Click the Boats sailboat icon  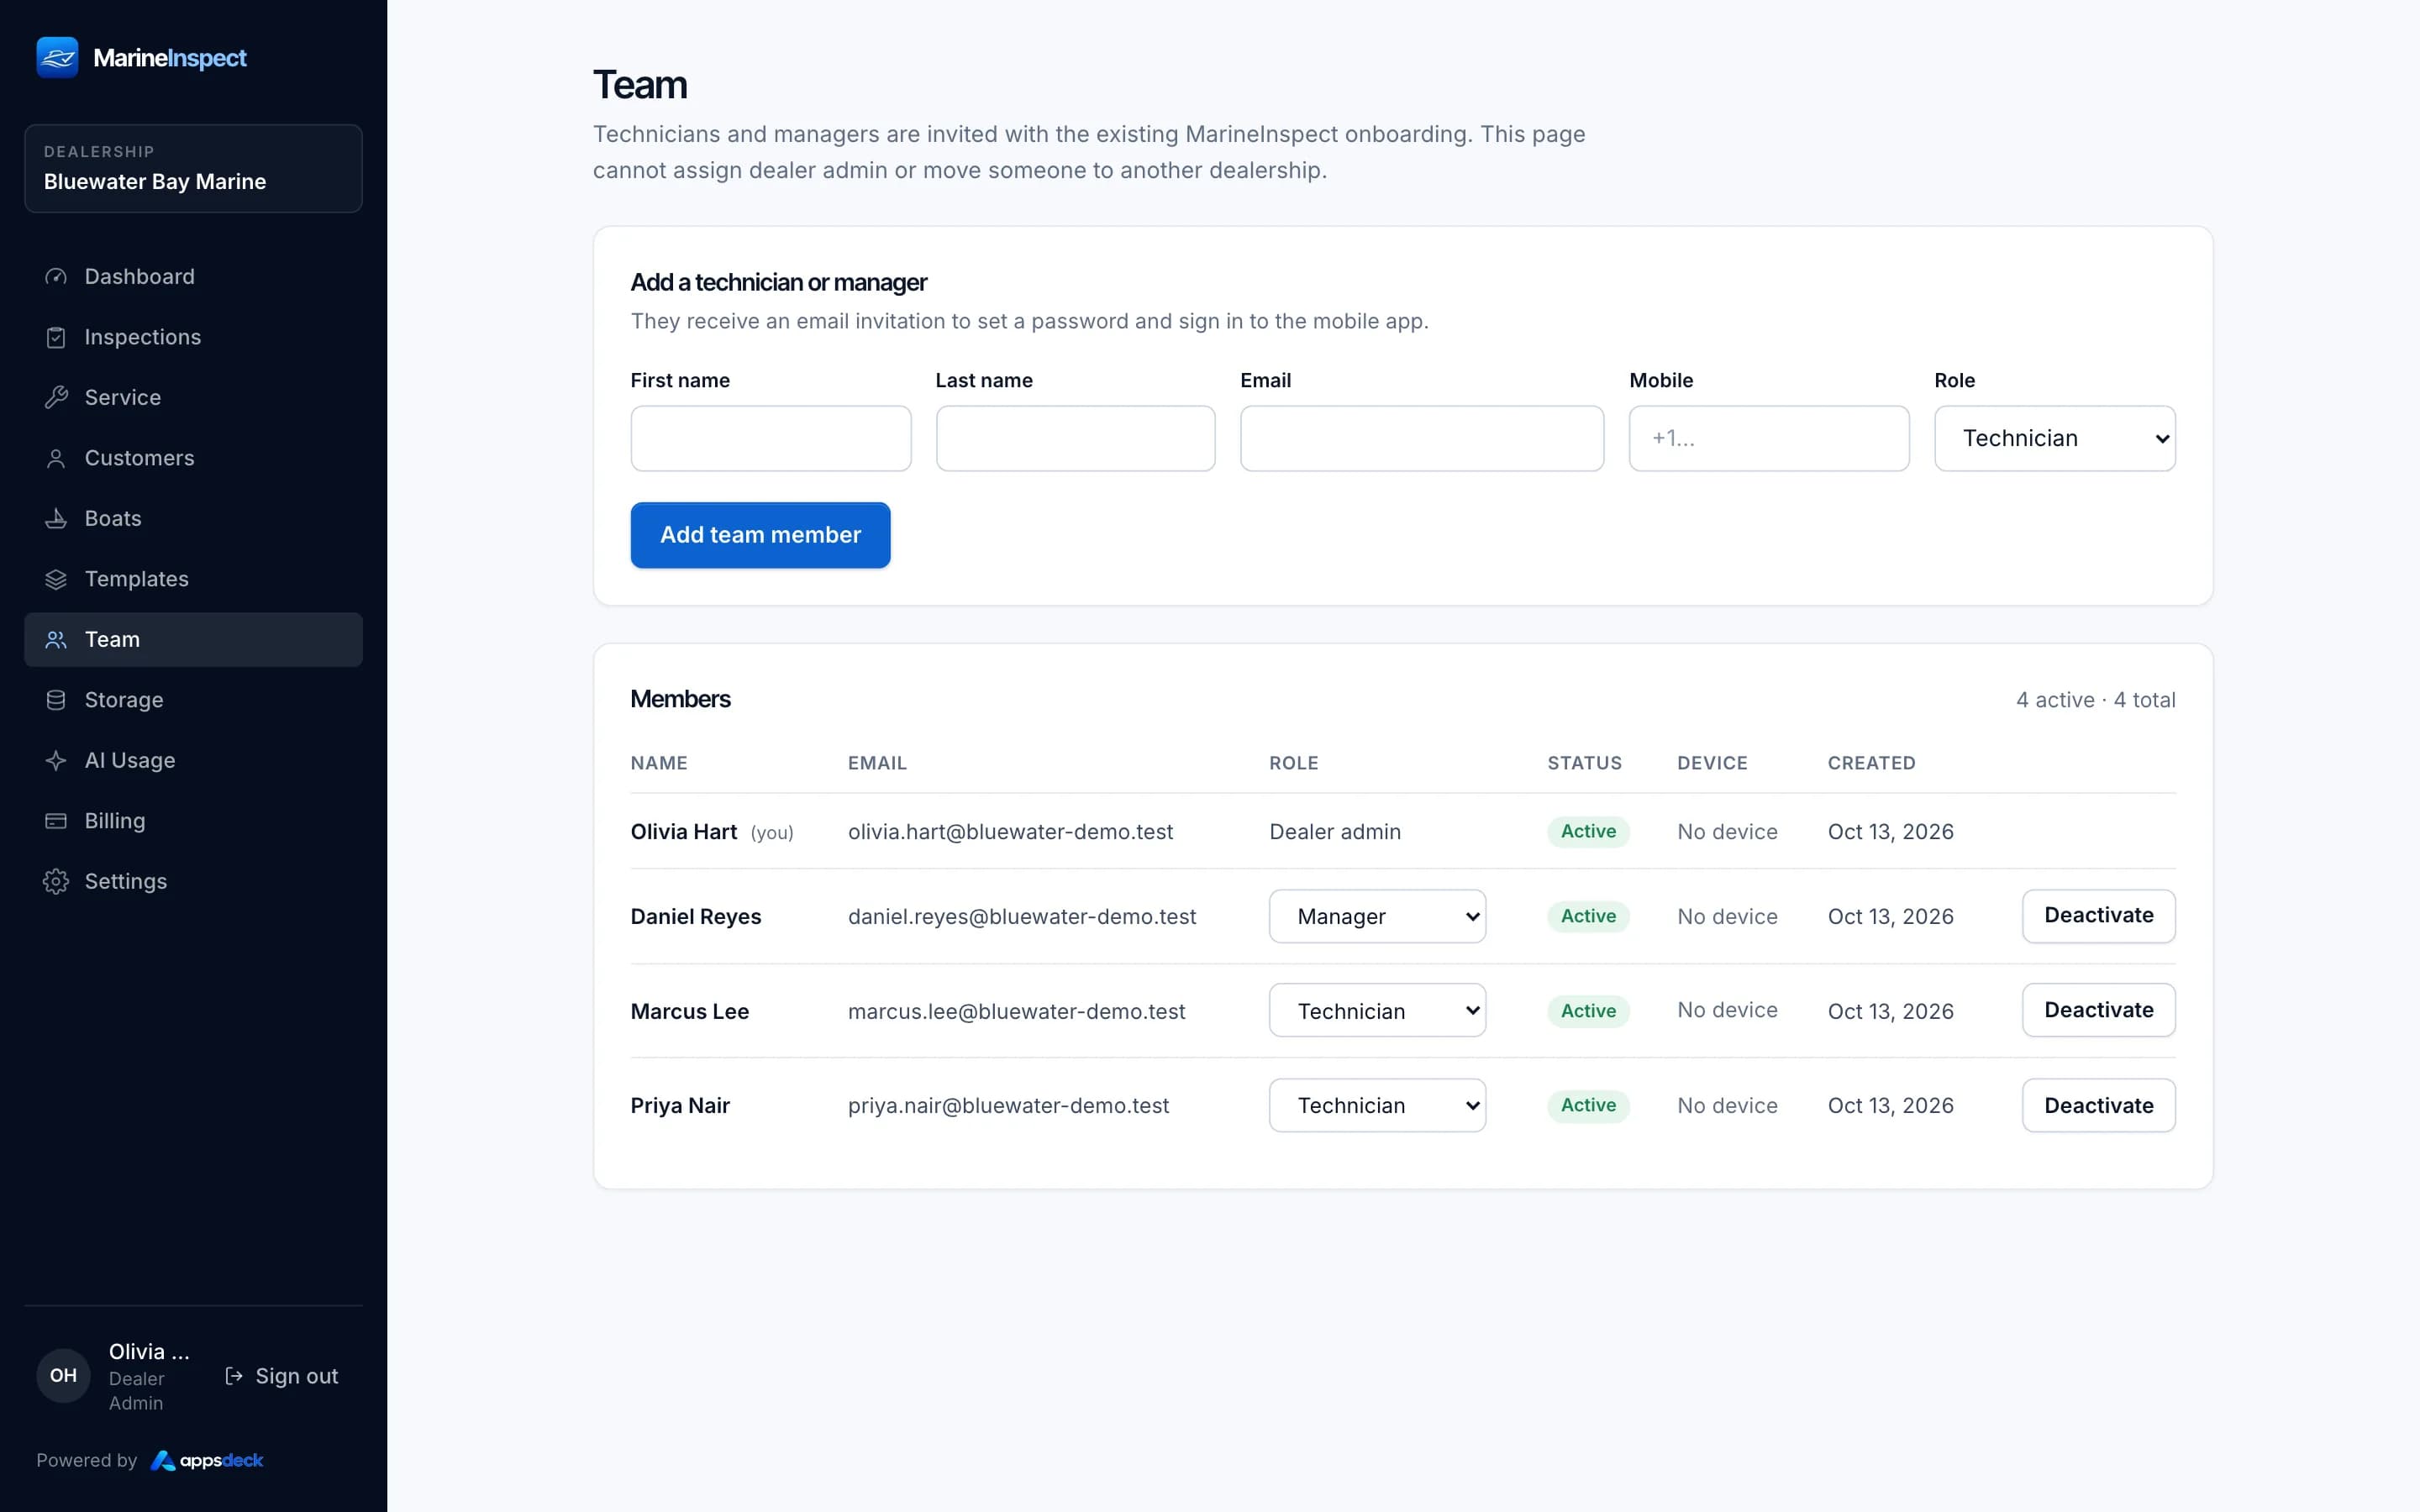[x=56, y=518]
